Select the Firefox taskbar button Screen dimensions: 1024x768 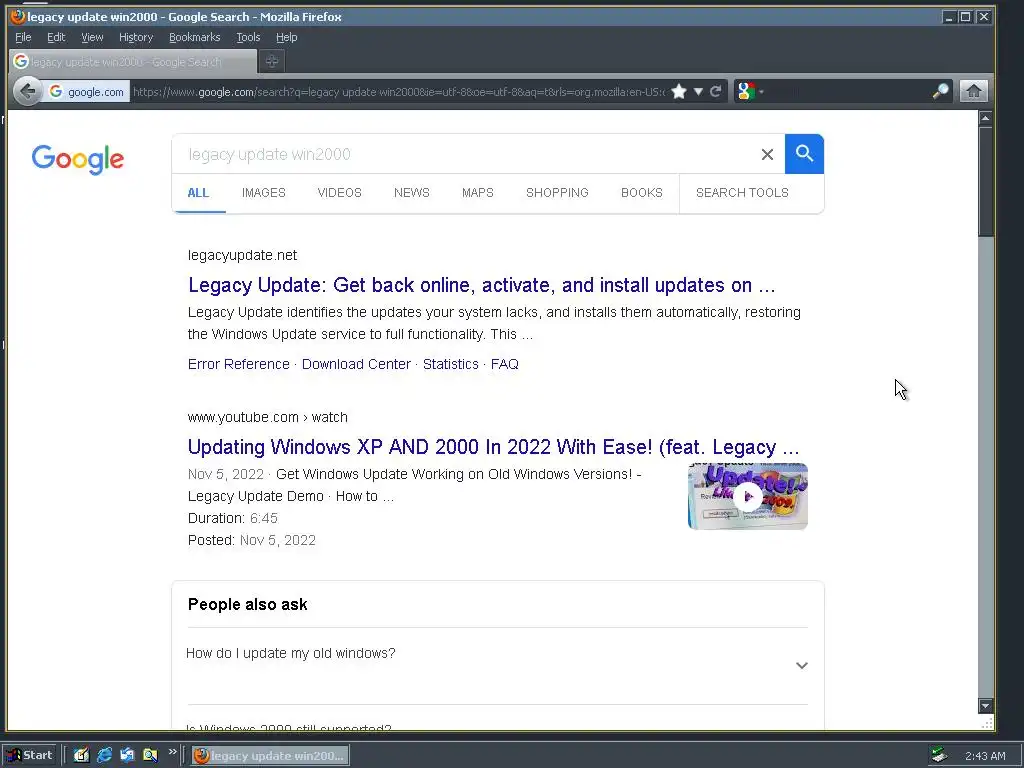coord(270,756)
